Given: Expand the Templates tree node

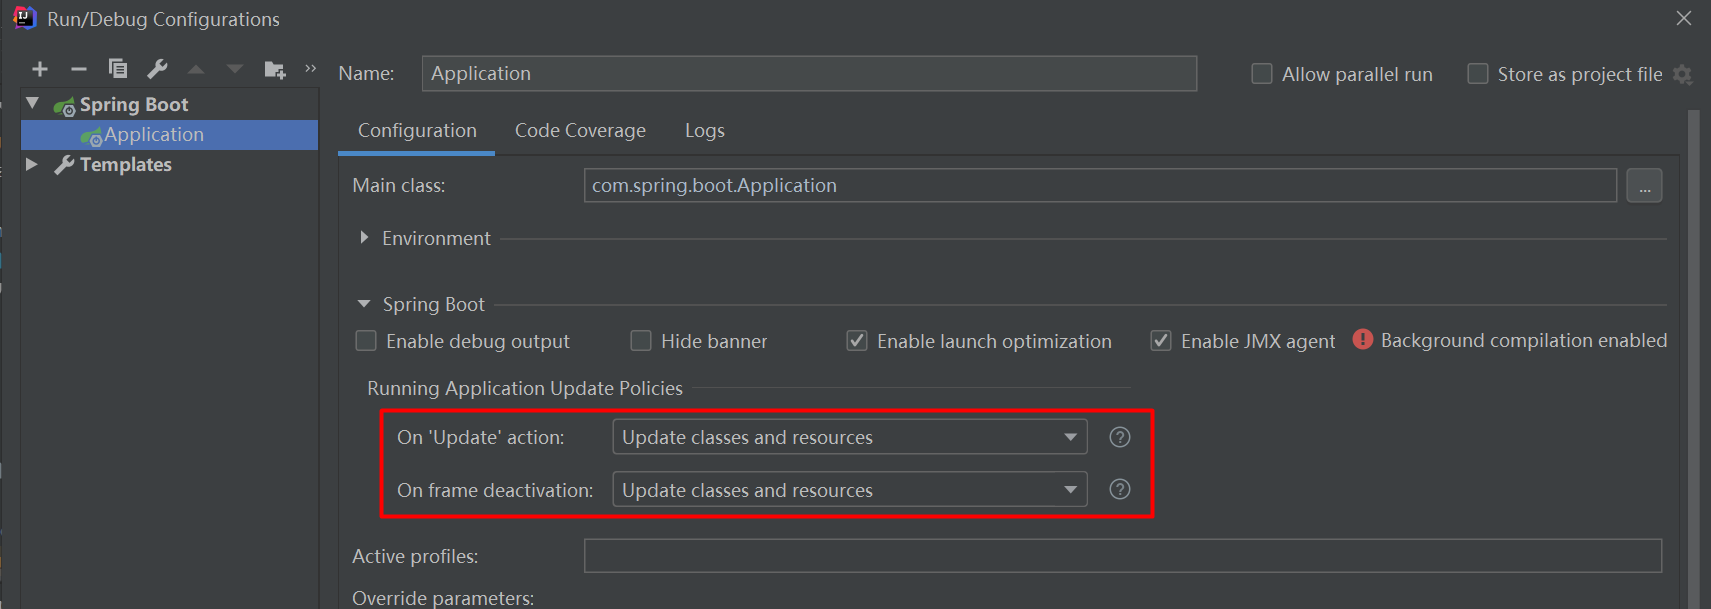Looking at the screenshot, I should [32, 164].
